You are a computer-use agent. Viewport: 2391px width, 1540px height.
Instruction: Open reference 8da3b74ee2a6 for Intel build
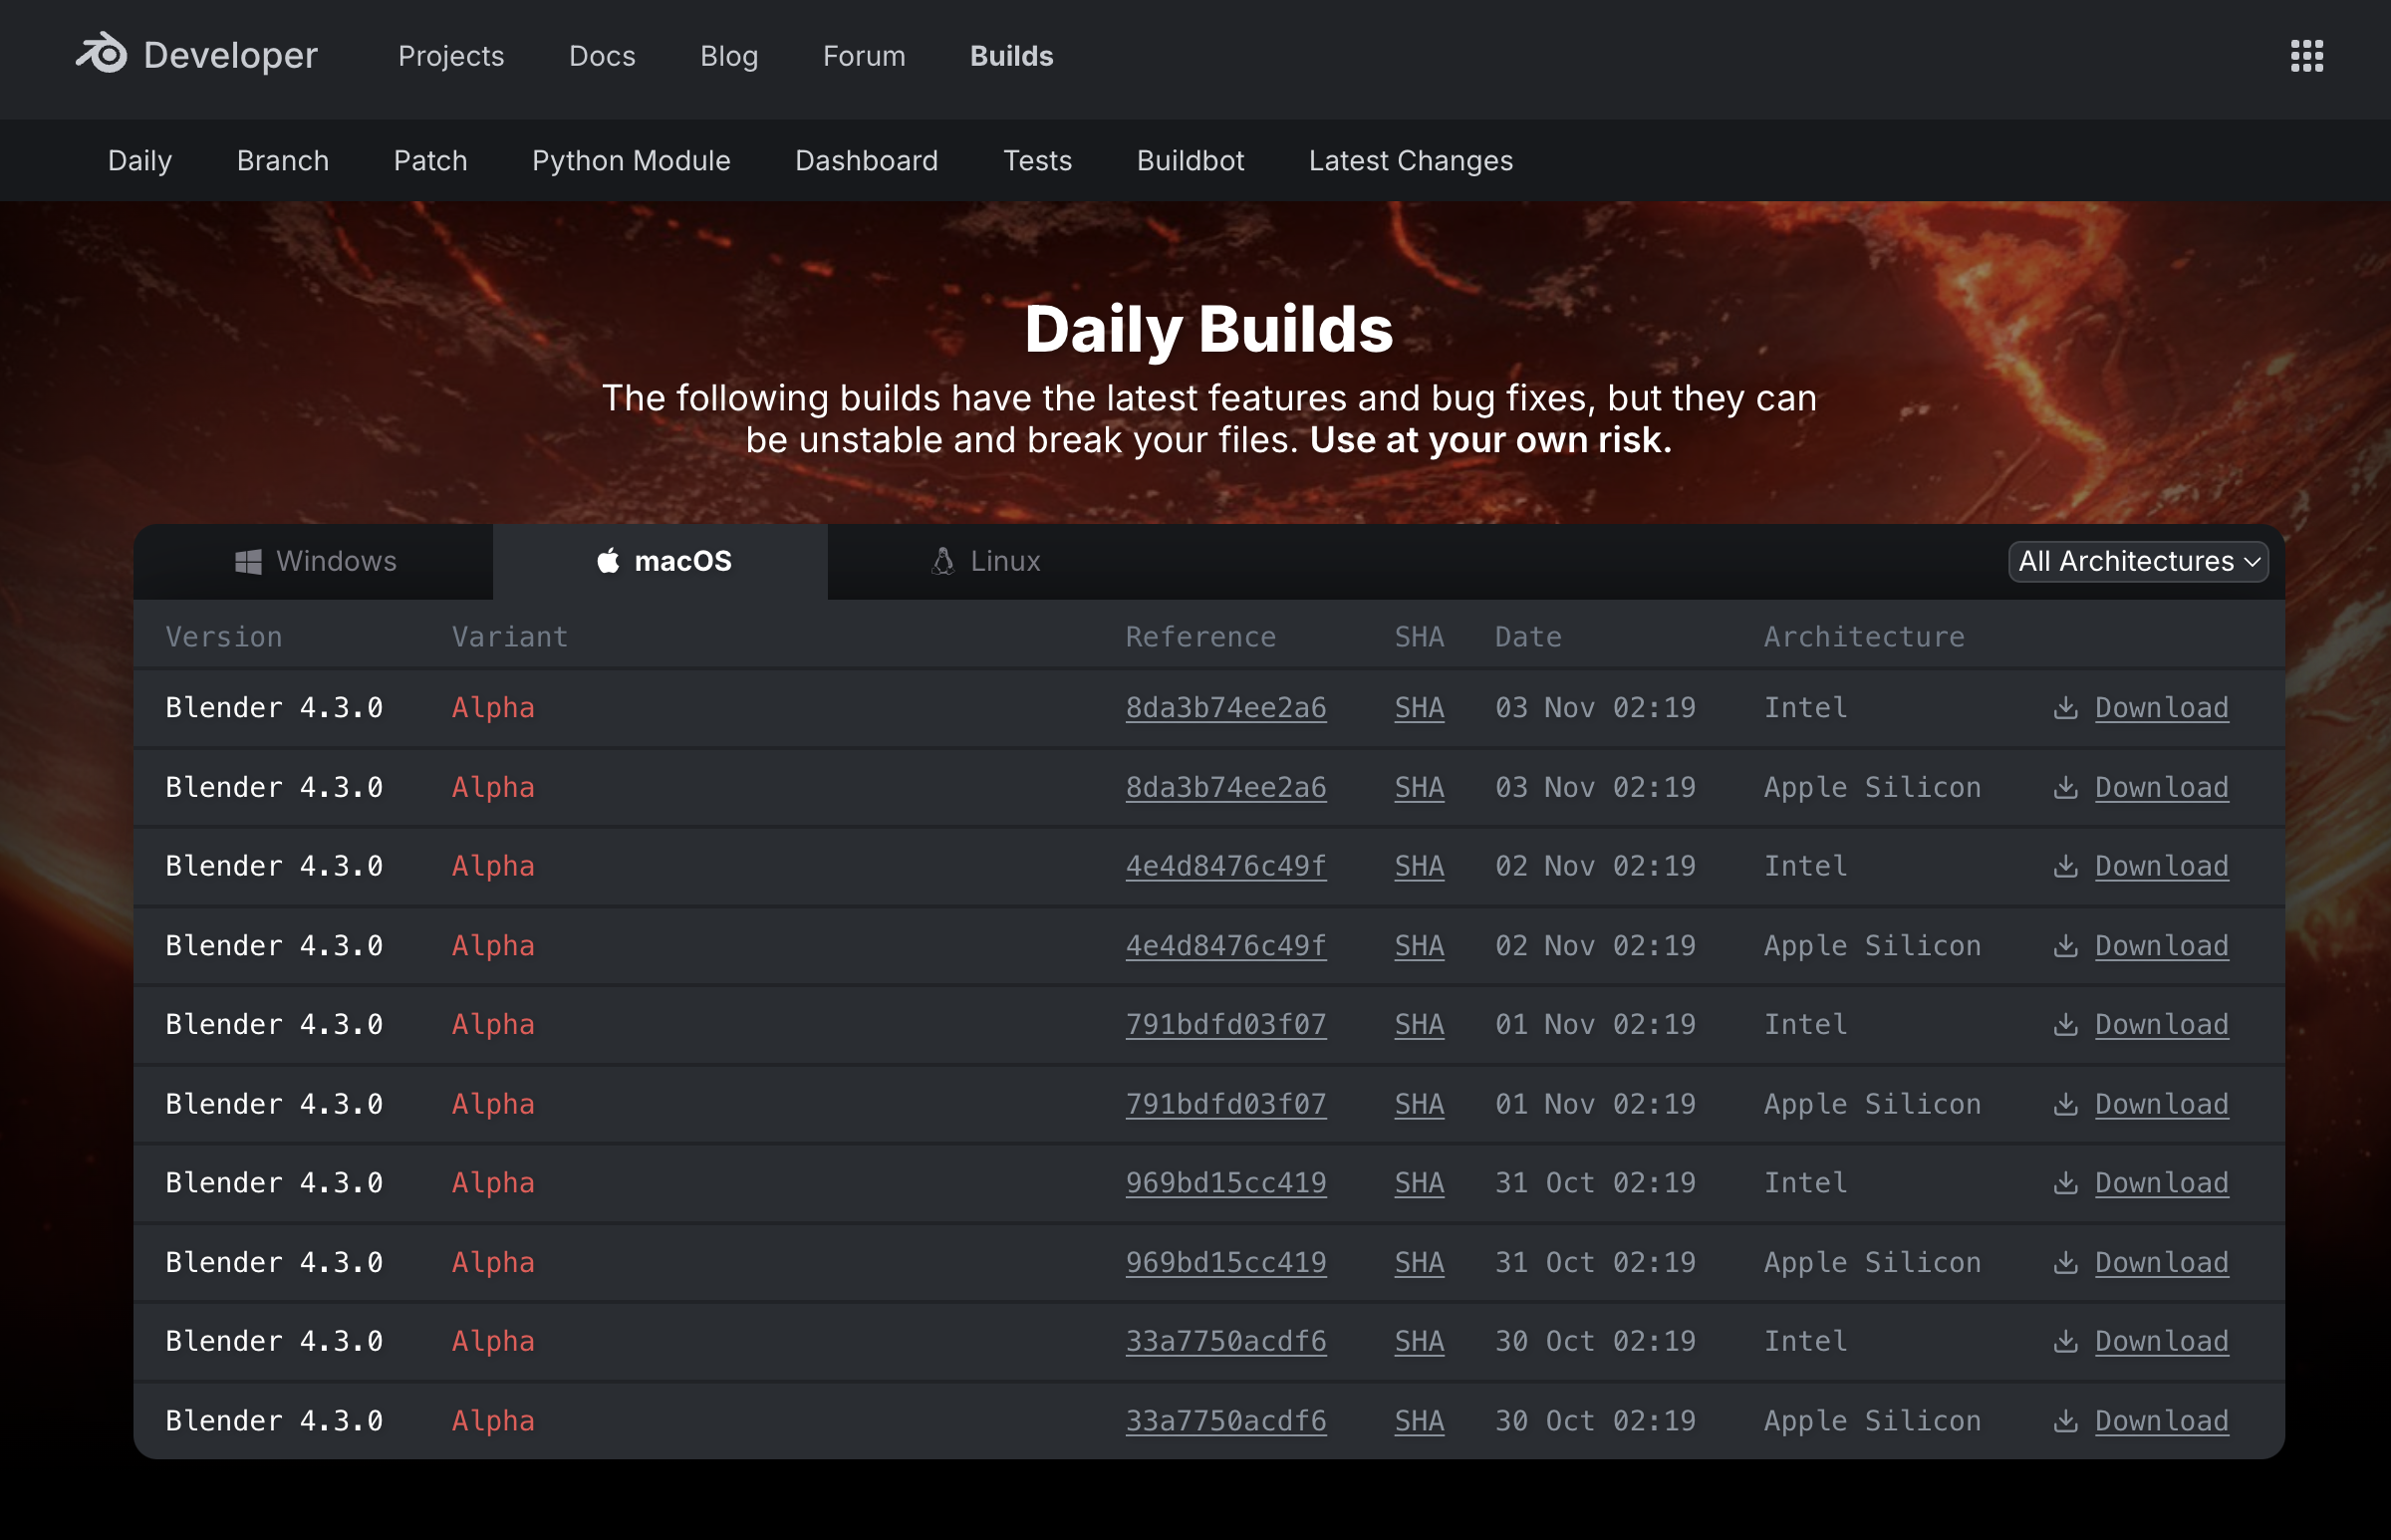1226,708
